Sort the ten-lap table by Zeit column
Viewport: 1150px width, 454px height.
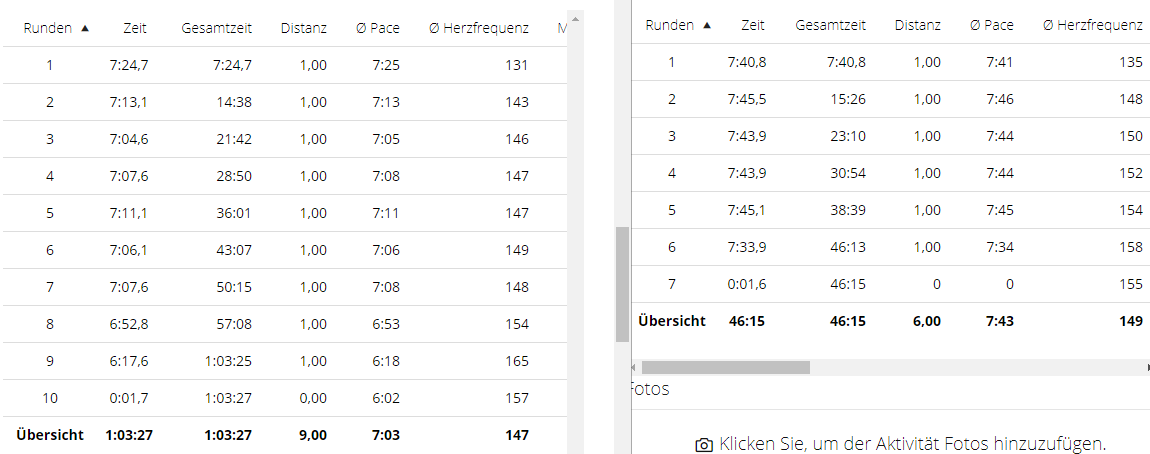point(132,28)
